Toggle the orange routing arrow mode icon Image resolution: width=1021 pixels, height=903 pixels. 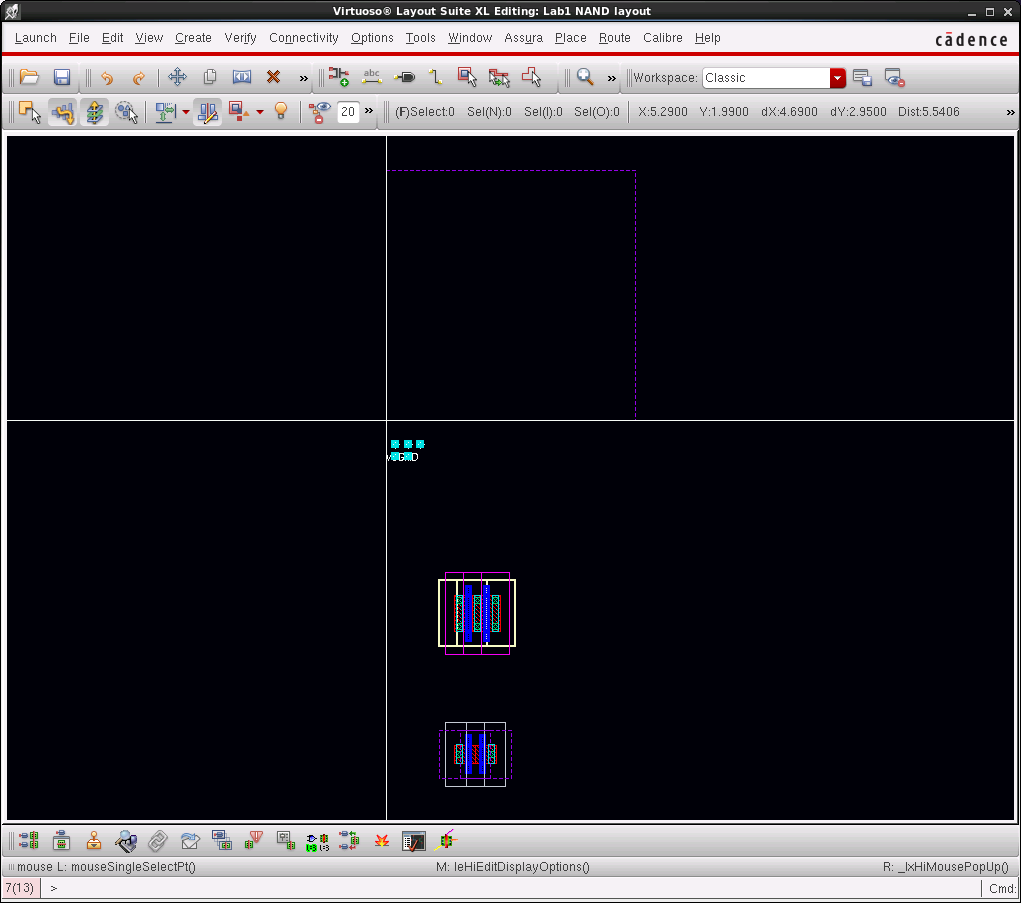tap(63, 112)
